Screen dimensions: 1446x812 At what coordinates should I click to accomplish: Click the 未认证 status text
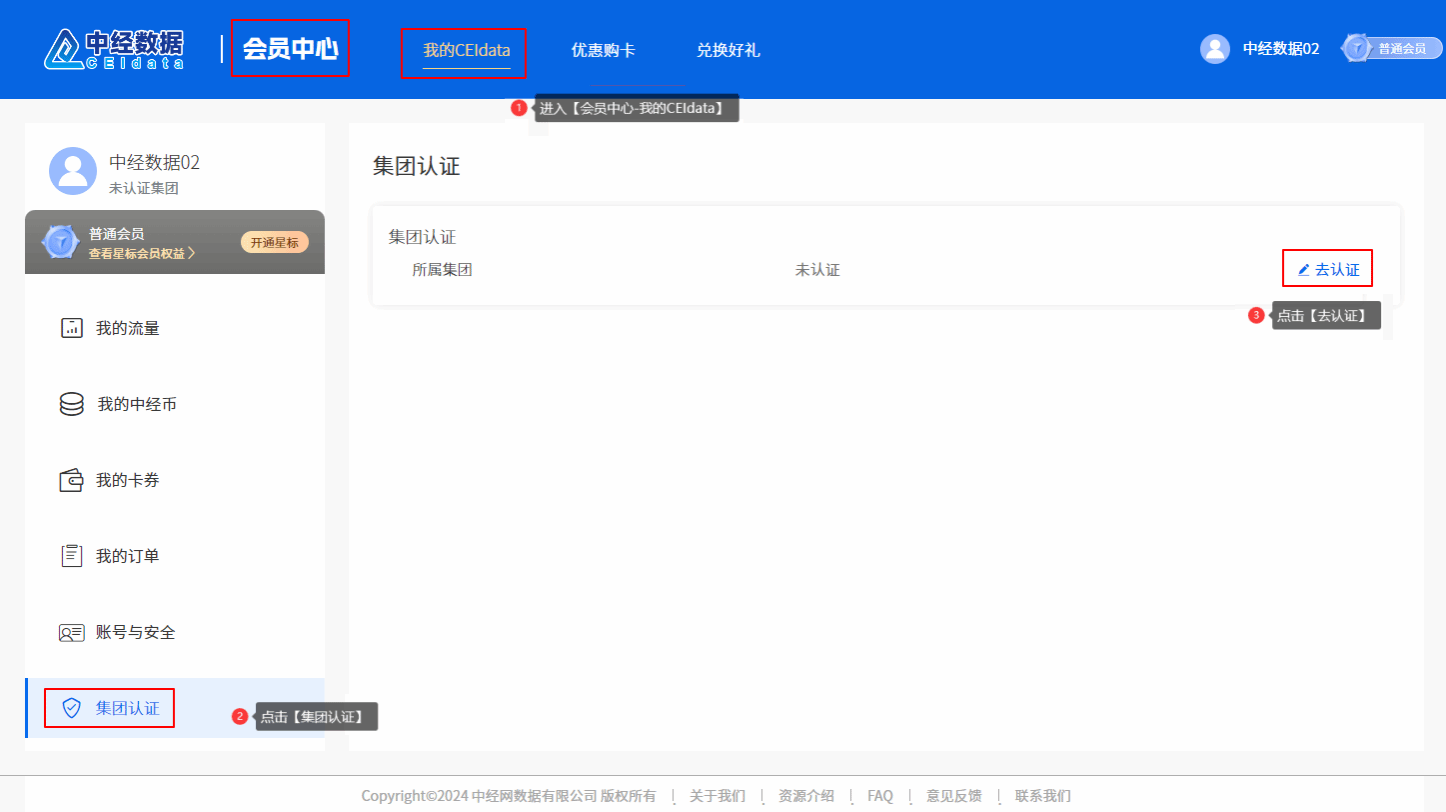point(817,269)
